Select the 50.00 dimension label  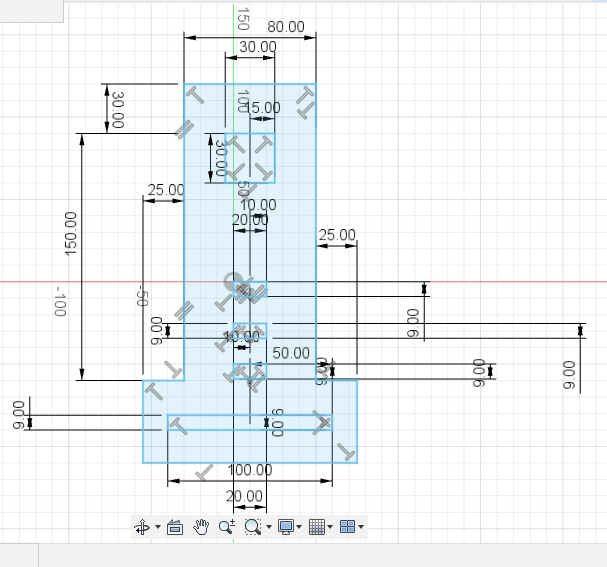point(291,353)
